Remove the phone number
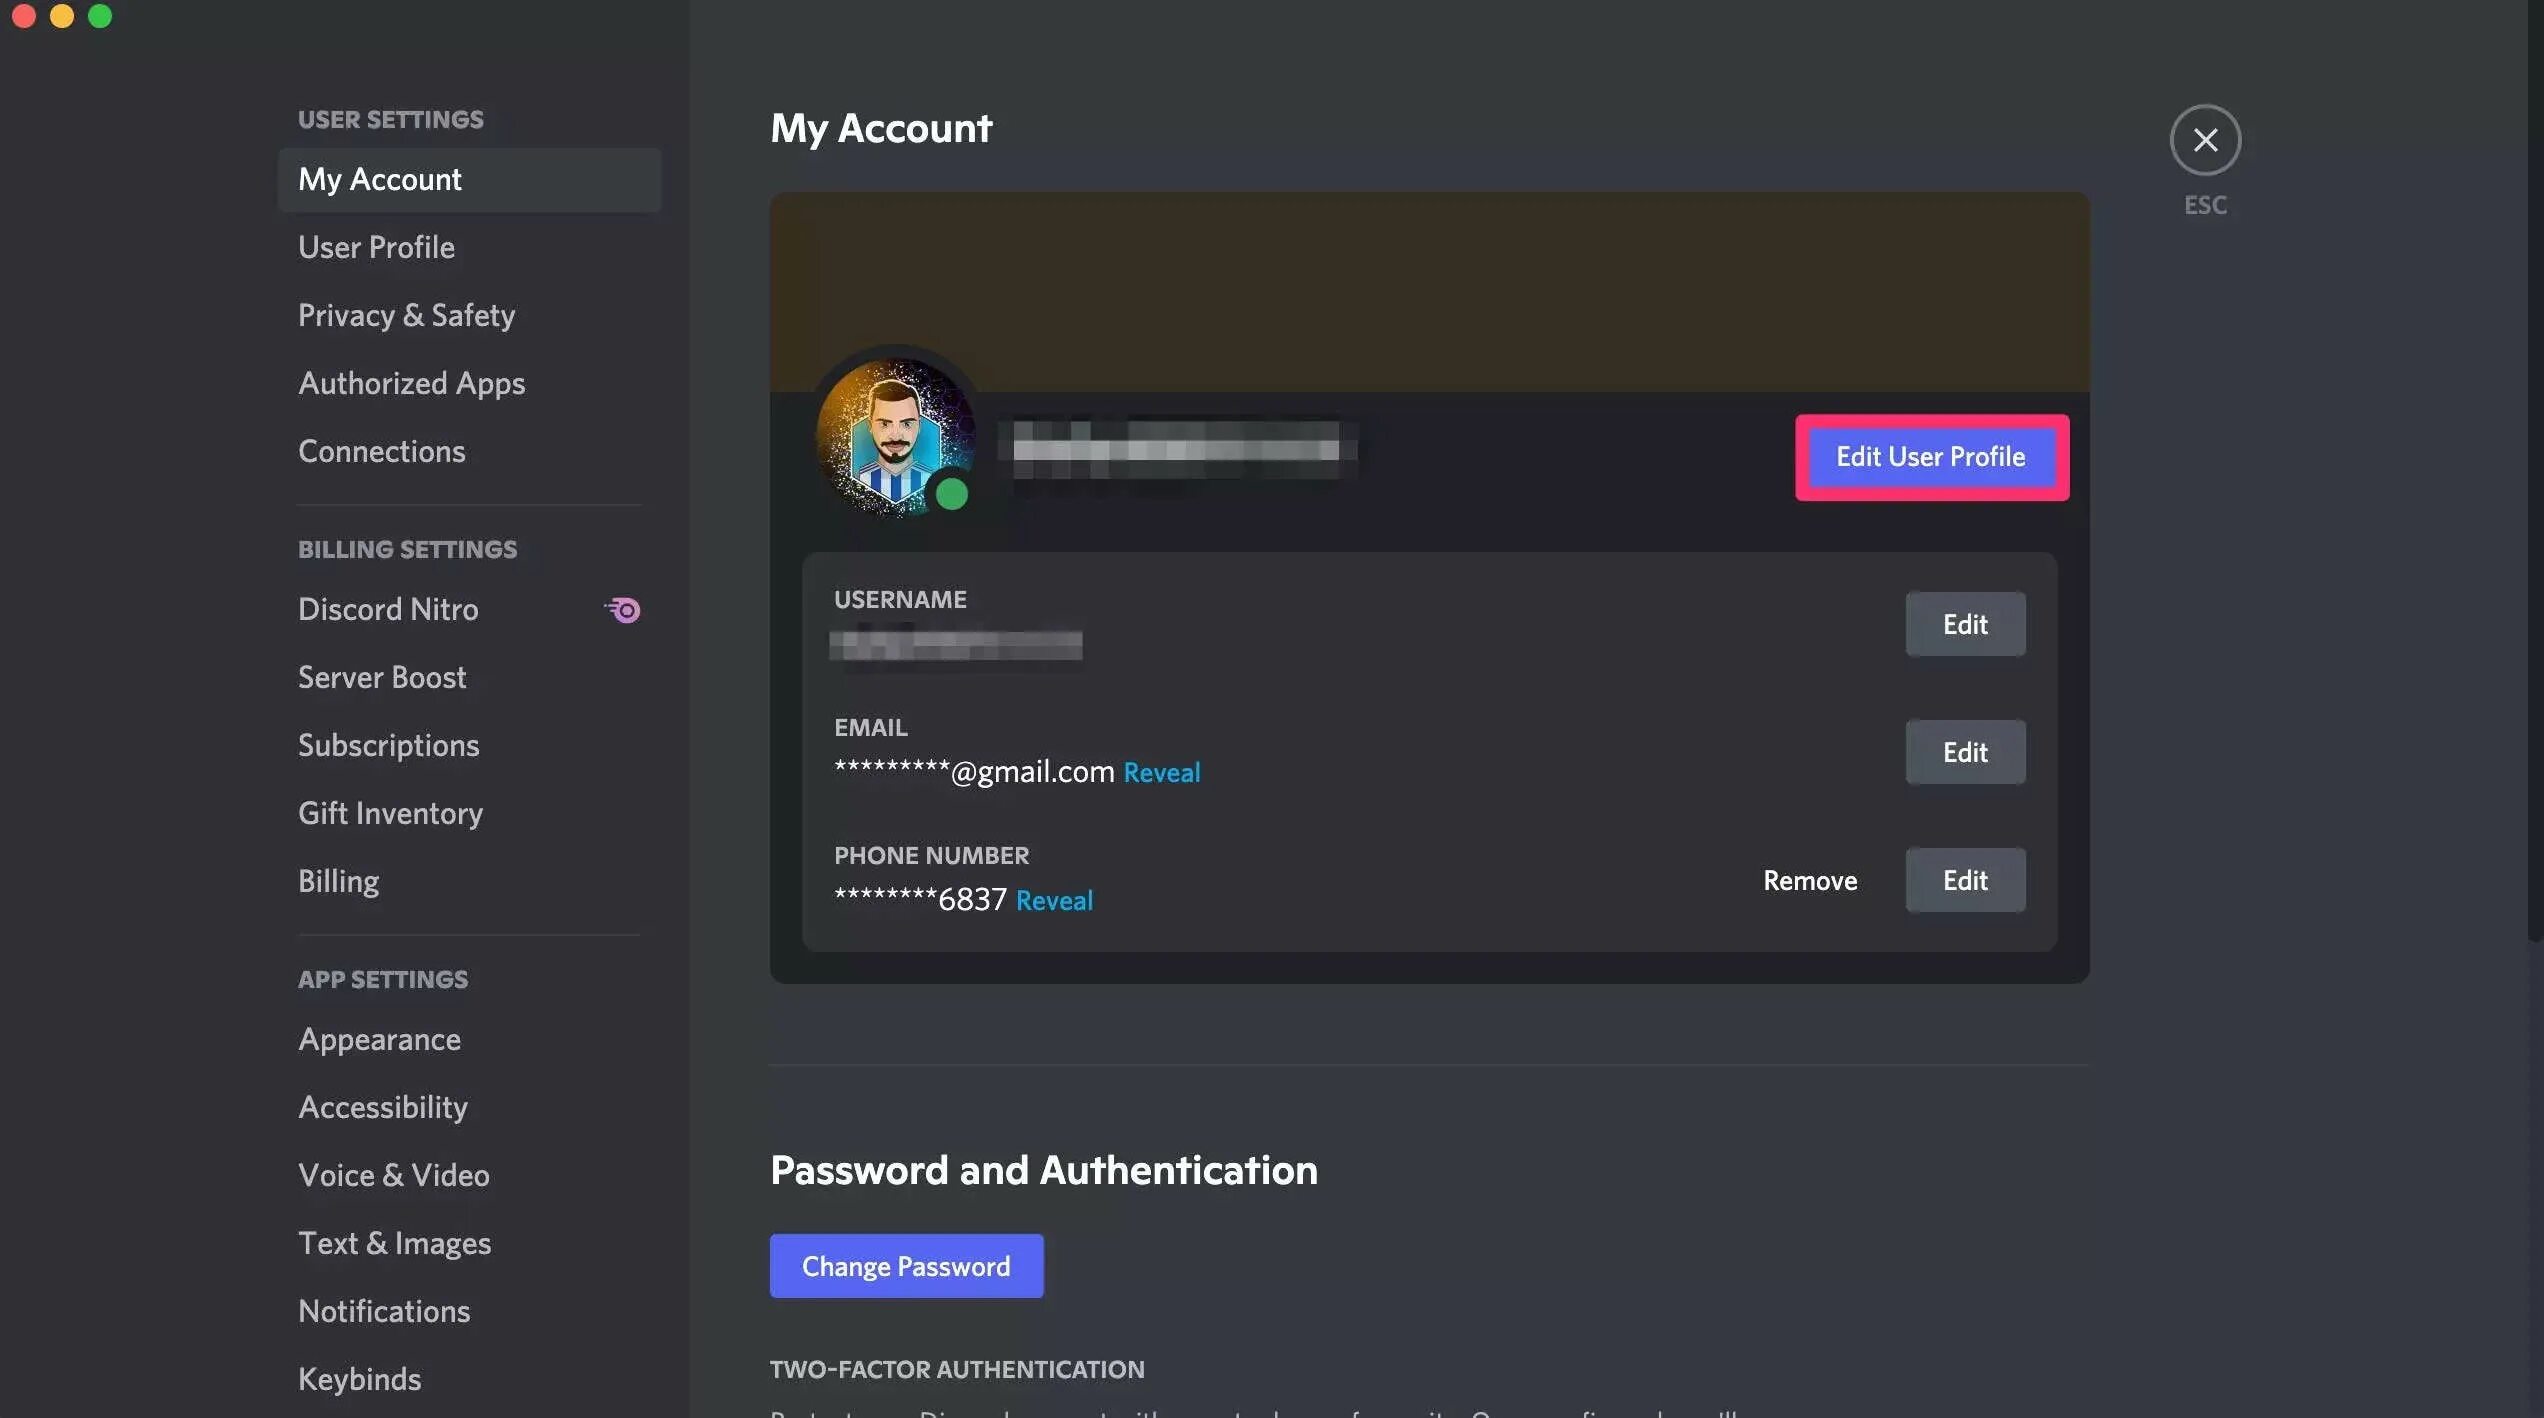This screenshot has width=2544, height=1418. (x=1809, y=880)
